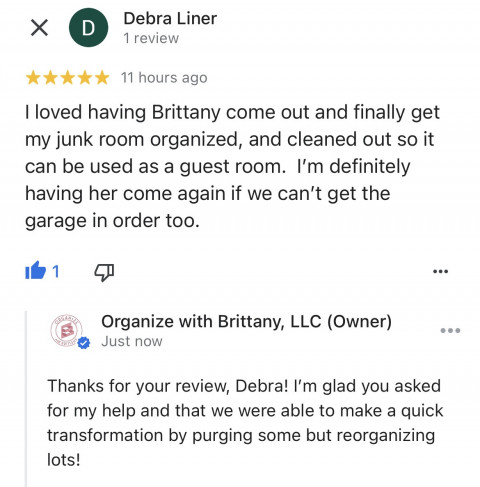Screen dimensions: 480x487
Task: Click the owner's 'Thanks for your review' reply
Action: 245,423
